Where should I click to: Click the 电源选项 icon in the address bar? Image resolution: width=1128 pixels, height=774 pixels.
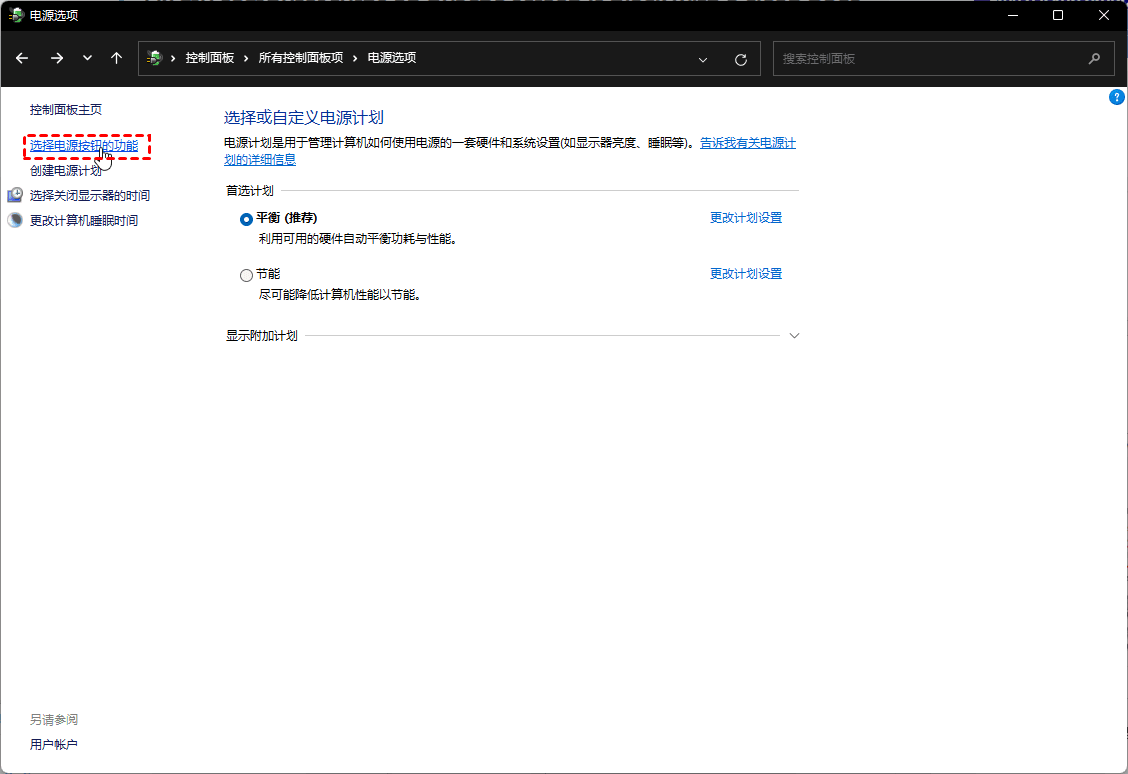point(155,58)
